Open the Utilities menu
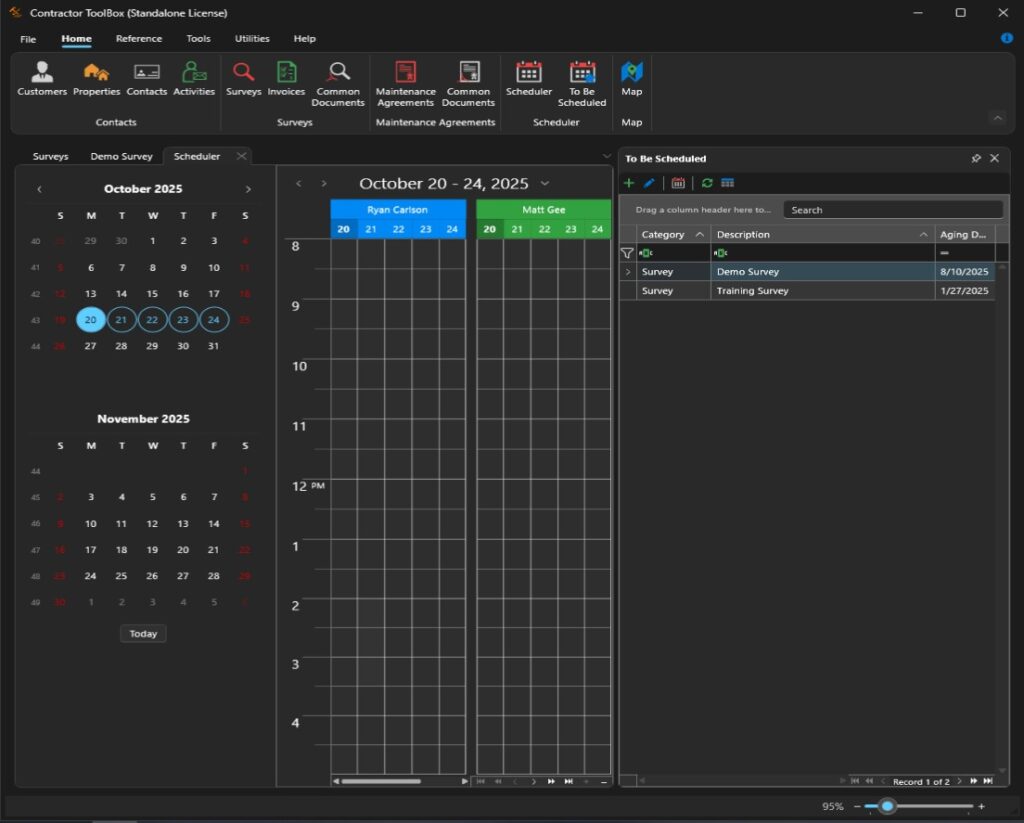Image resolution: width=1024 pixels, height=823 pixels. pyautogui.click(x=251, y=38)
